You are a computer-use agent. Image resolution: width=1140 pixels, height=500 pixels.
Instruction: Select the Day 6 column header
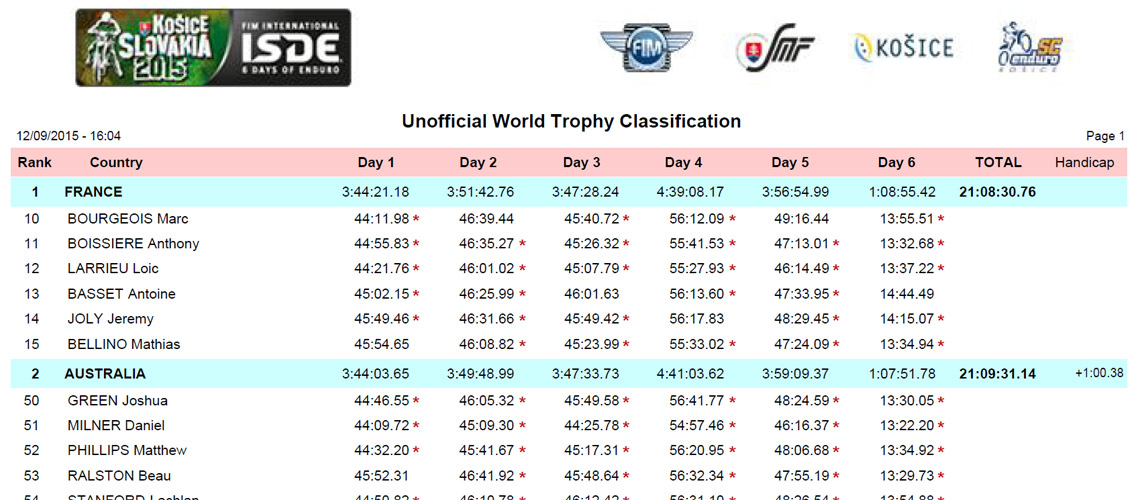[896, 162]
